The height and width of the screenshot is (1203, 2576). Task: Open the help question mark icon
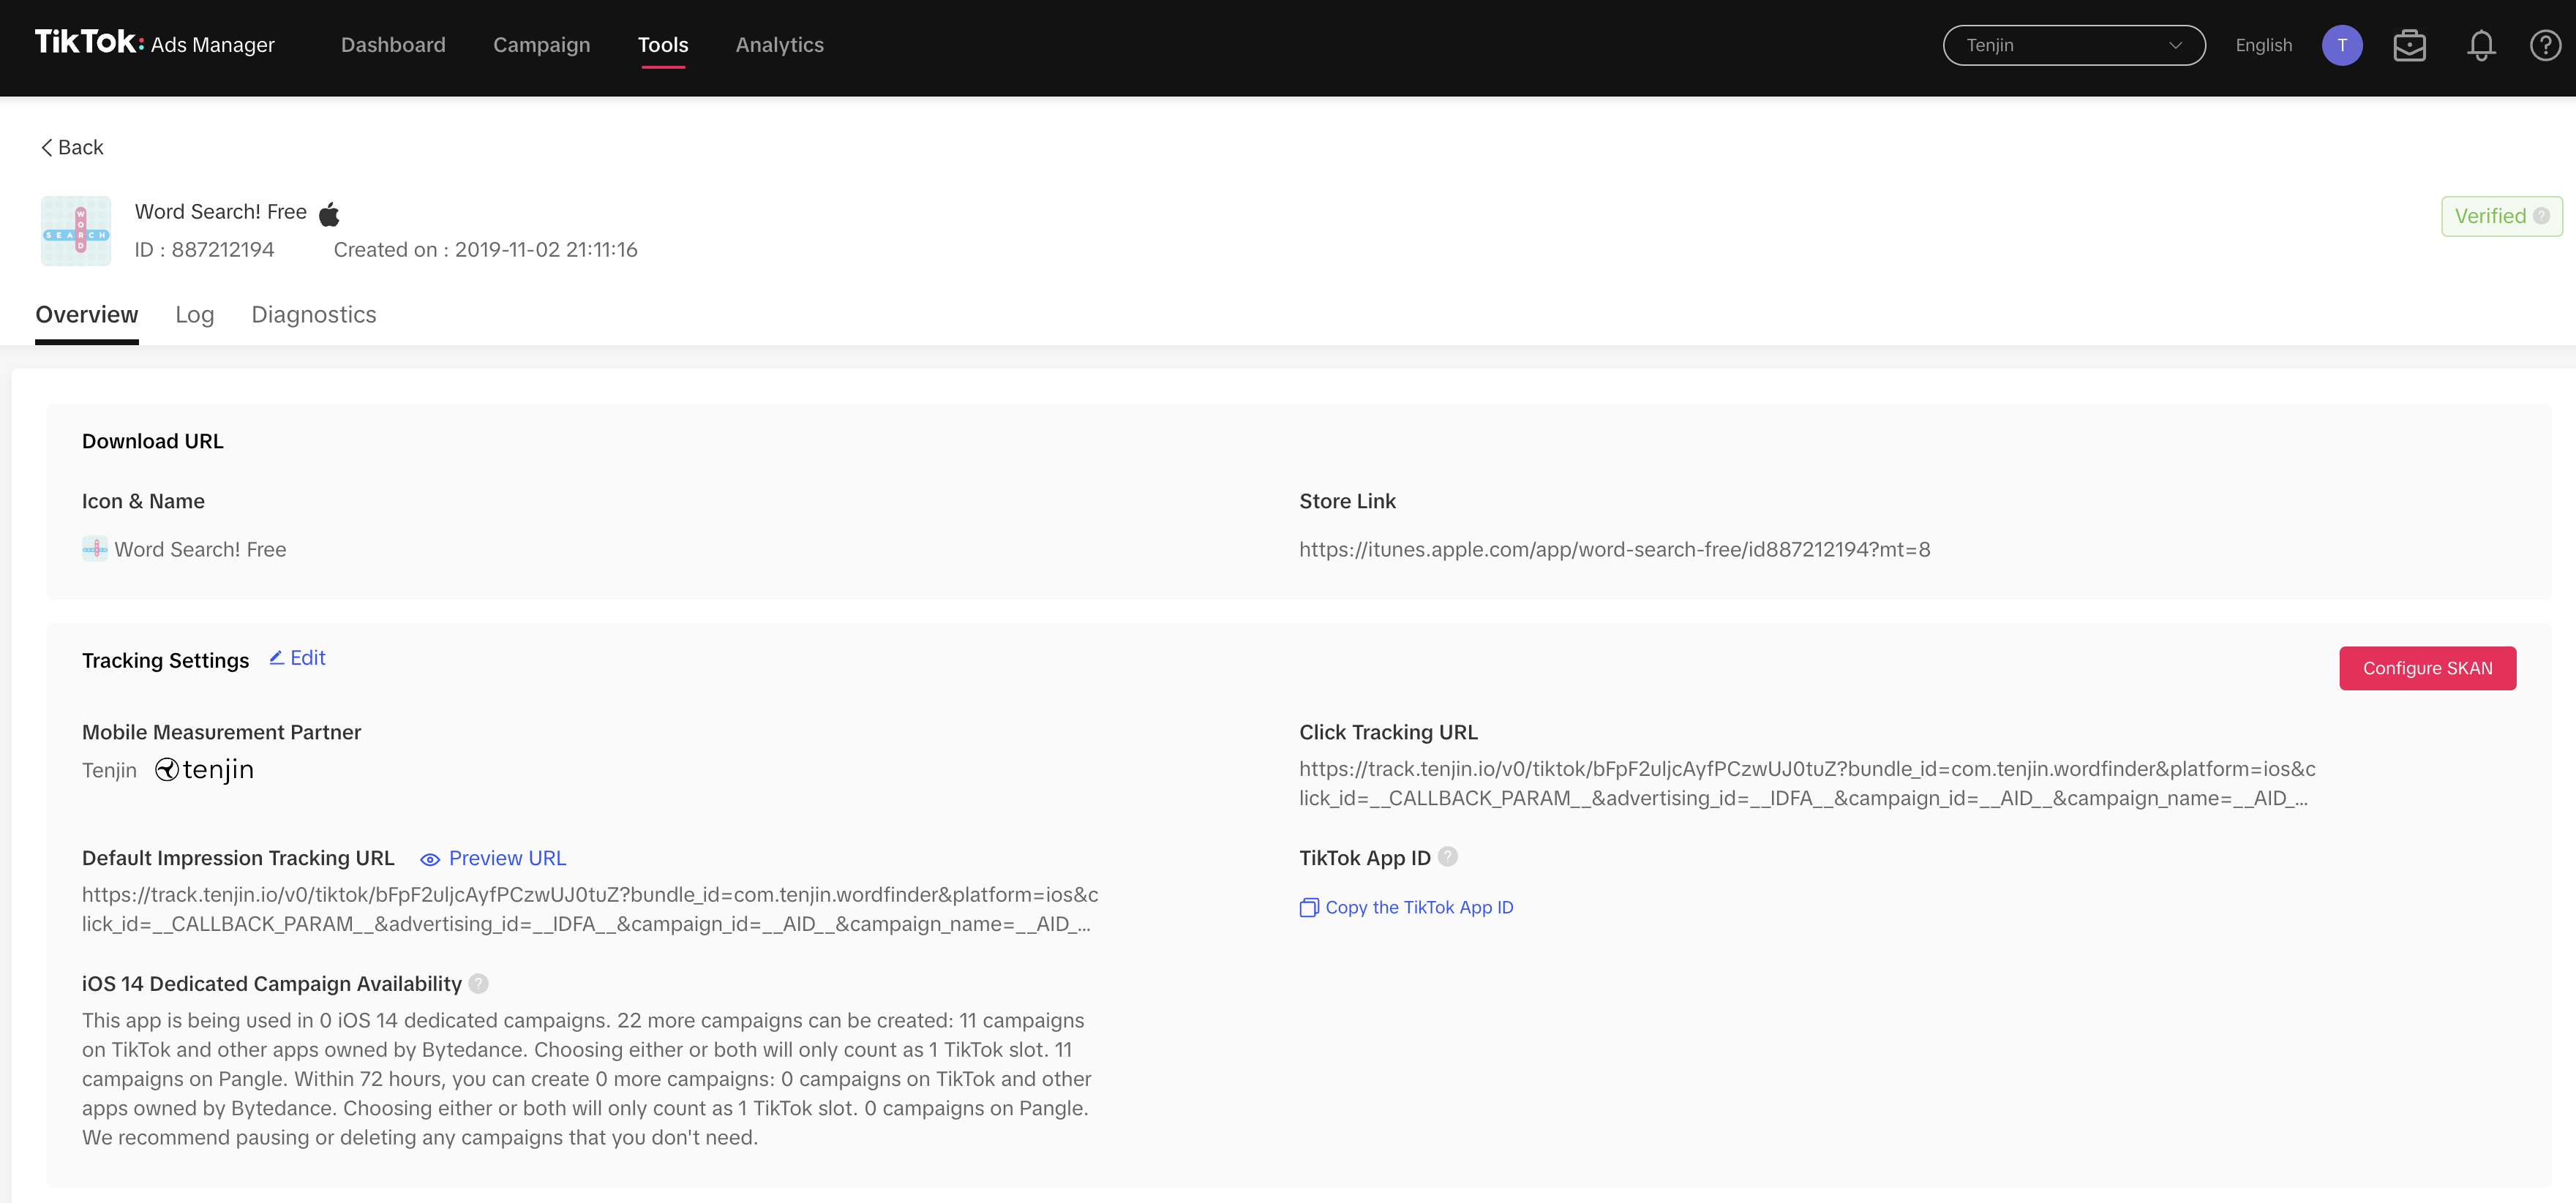tap(2545, 45)
